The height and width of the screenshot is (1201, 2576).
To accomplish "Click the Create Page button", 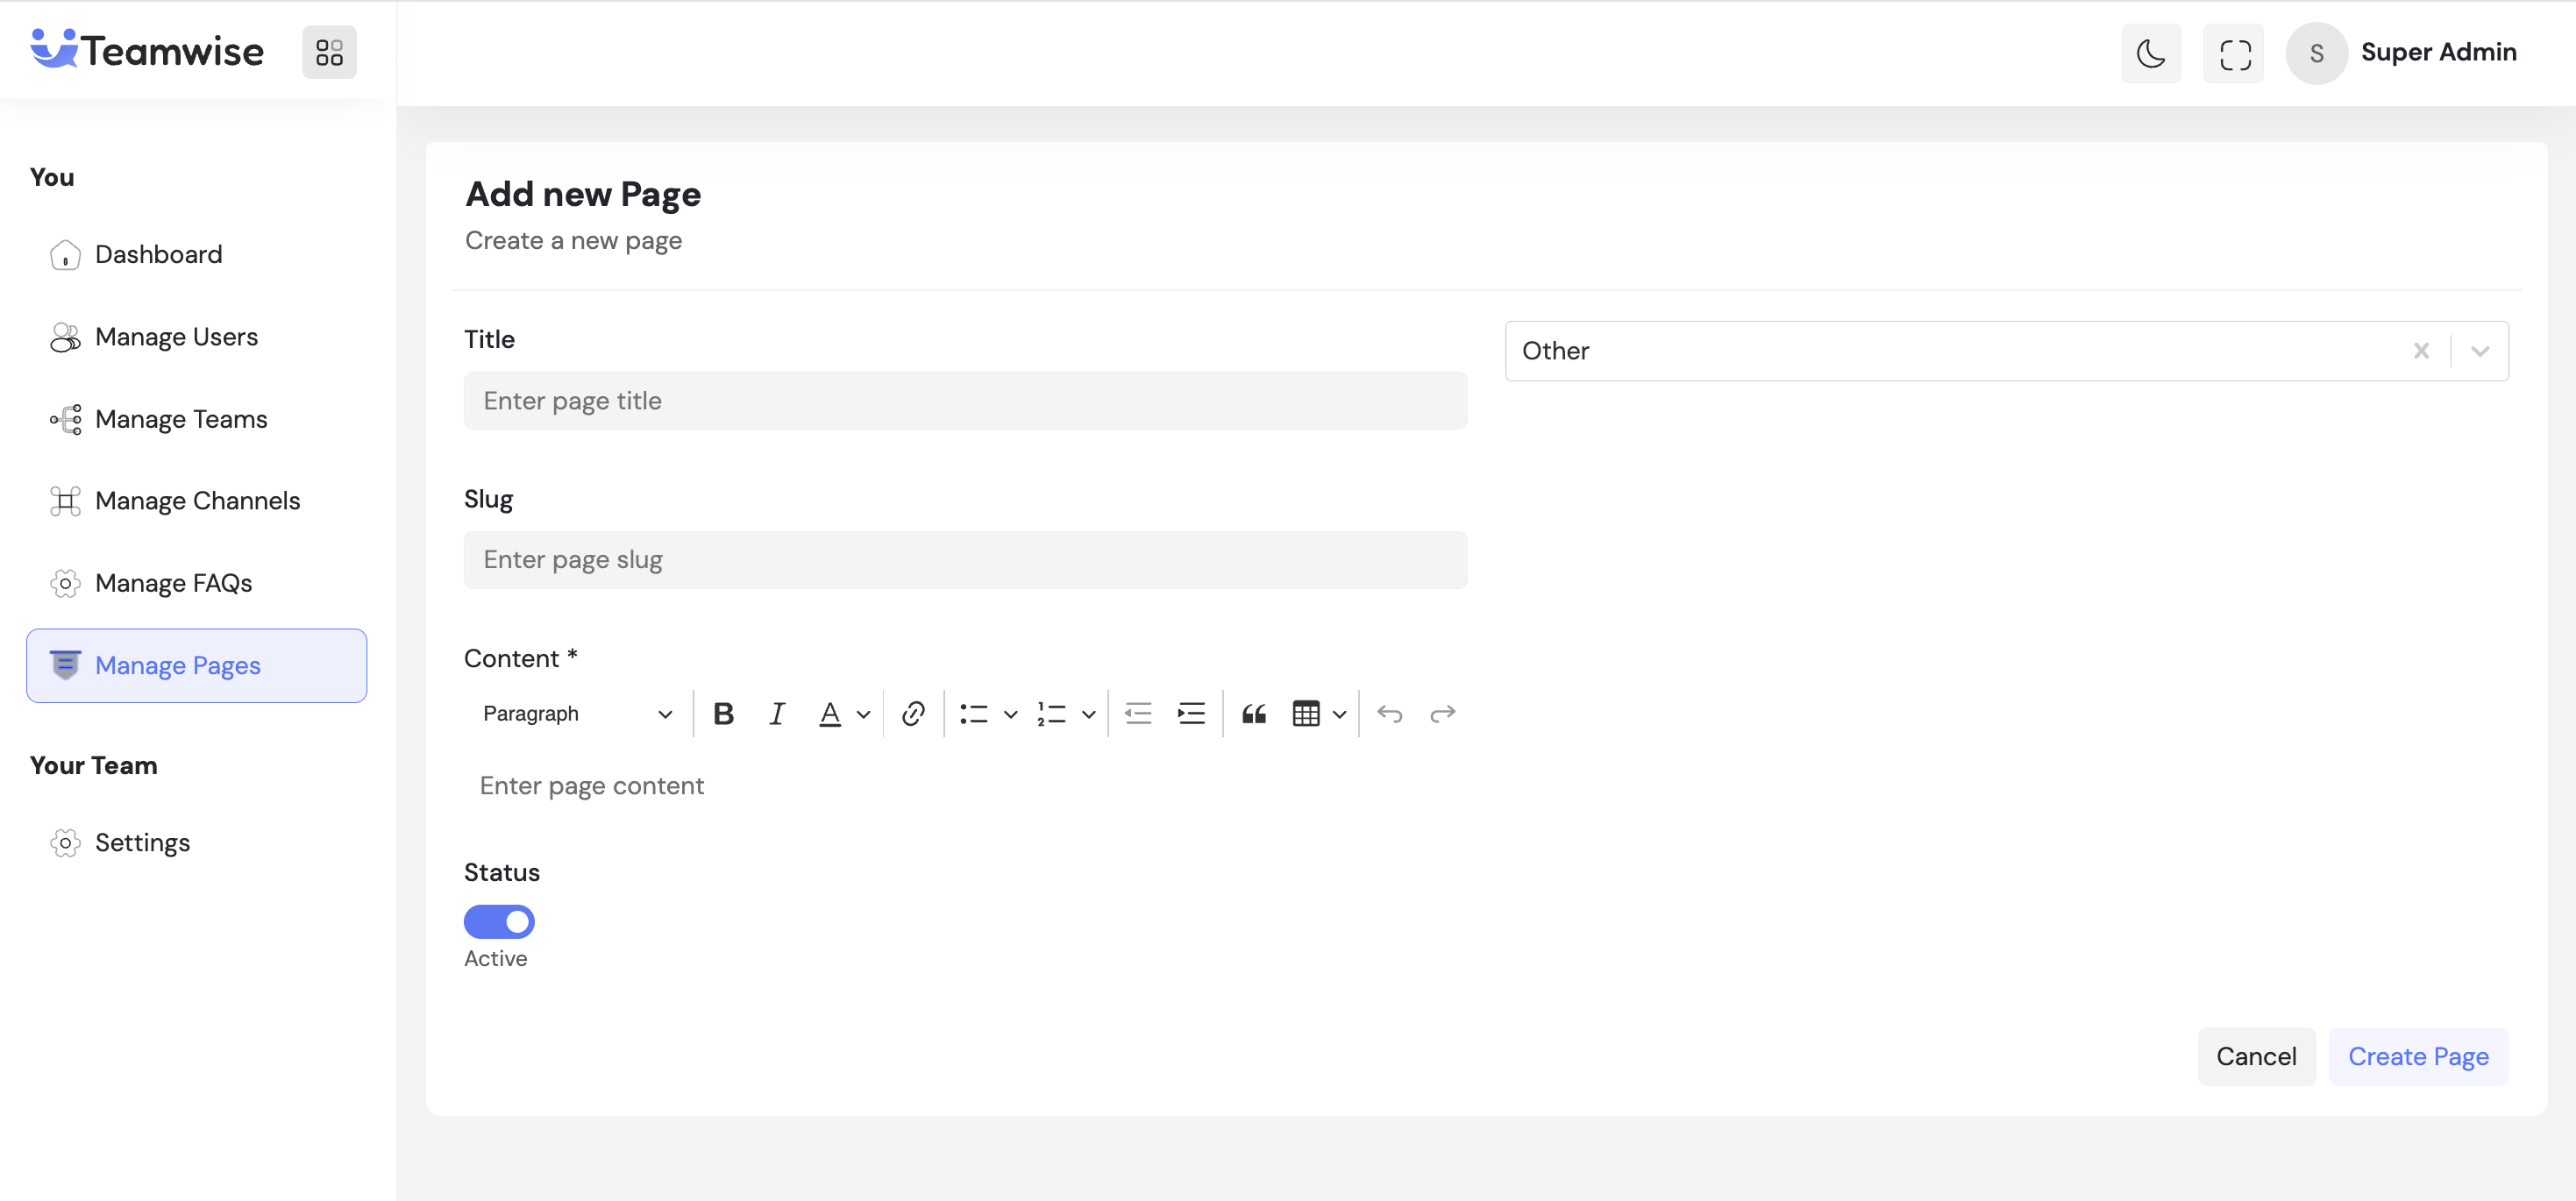I will (x=2417, y=1056).
